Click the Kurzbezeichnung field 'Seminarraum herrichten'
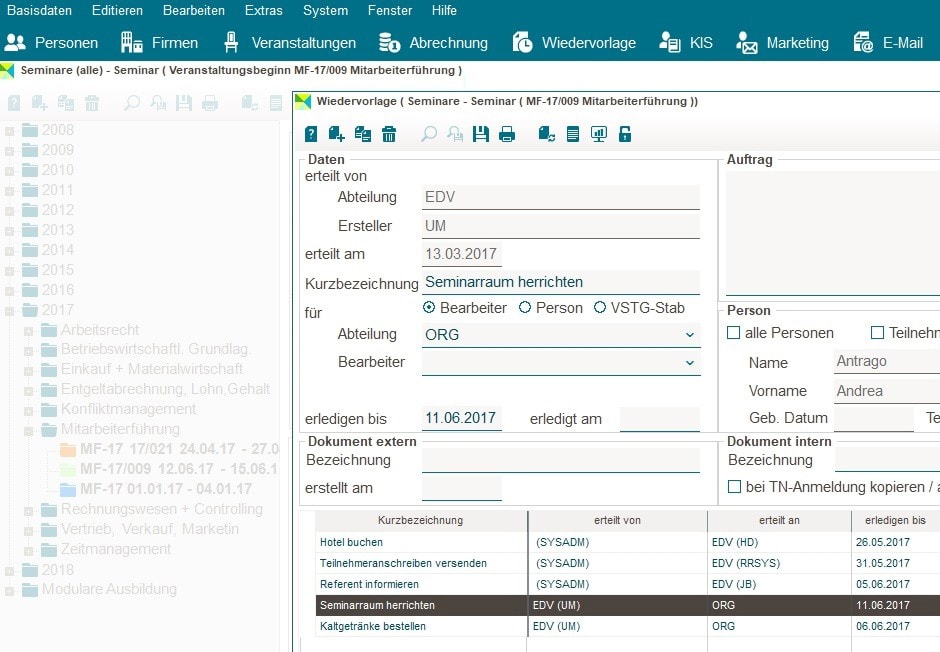 (561, 282)
